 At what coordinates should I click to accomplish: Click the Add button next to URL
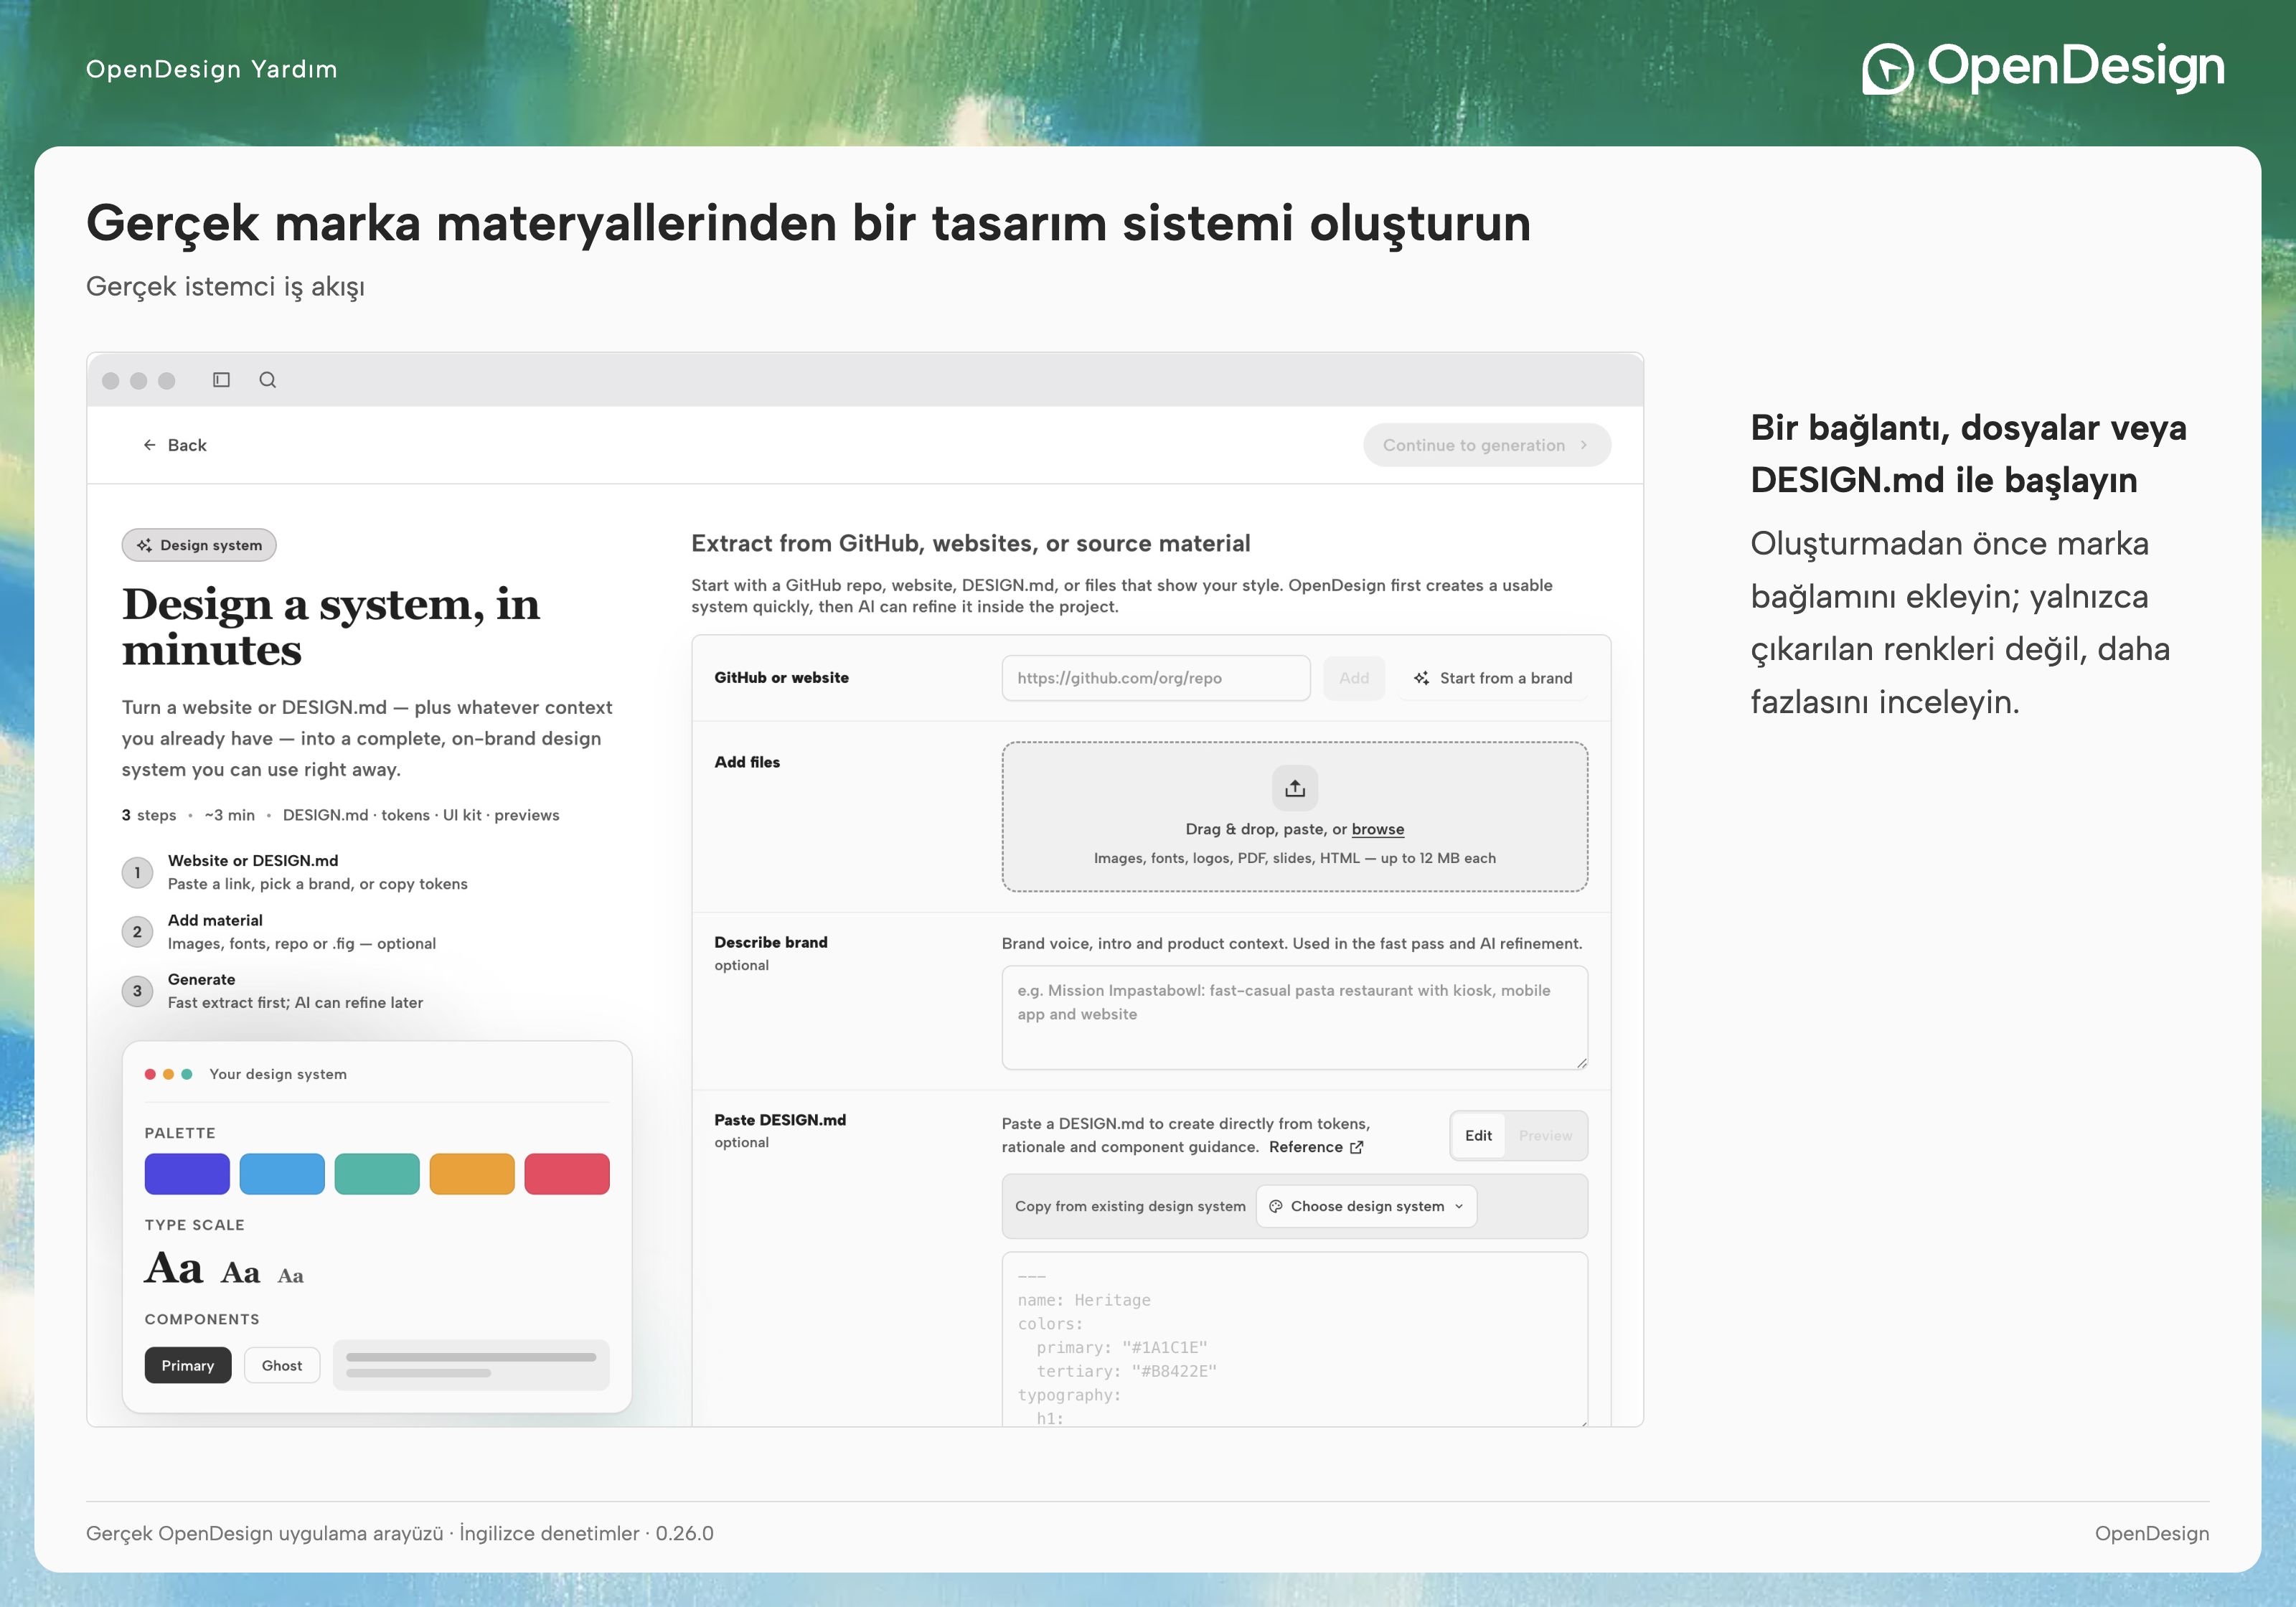tap(1353, 678)
